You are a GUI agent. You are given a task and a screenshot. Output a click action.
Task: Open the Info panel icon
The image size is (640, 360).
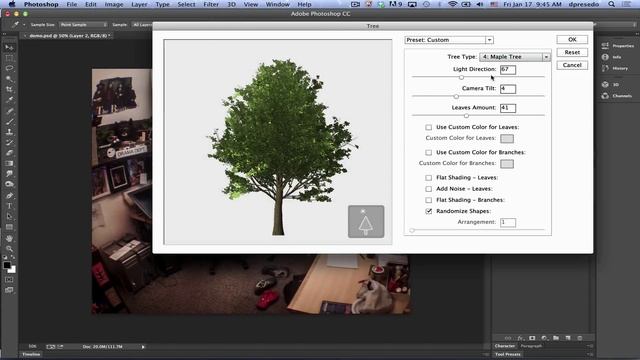[605, 57]
